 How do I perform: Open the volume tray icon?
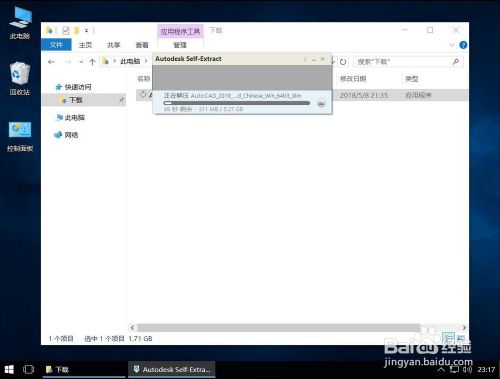click(467, 369)
